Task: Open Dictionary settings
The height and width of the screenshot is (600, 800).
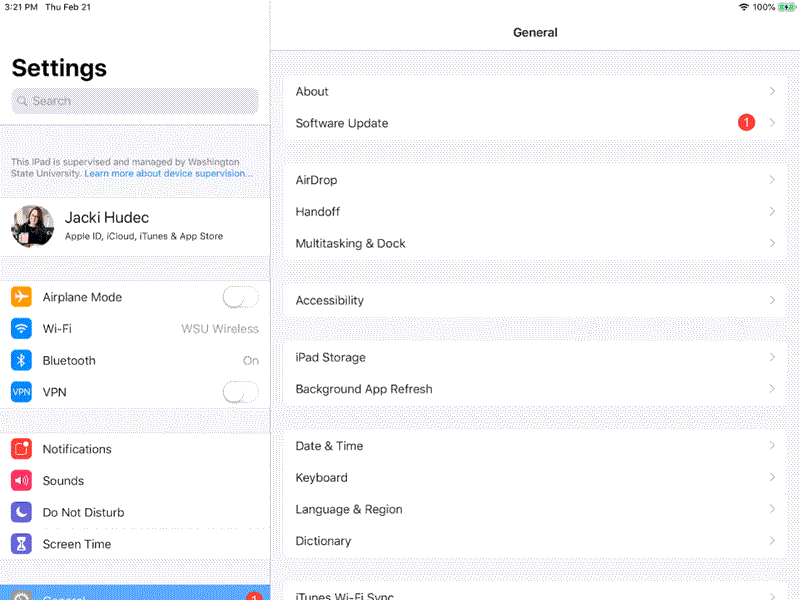Action: pyautogui.click(x=535, y=541)
